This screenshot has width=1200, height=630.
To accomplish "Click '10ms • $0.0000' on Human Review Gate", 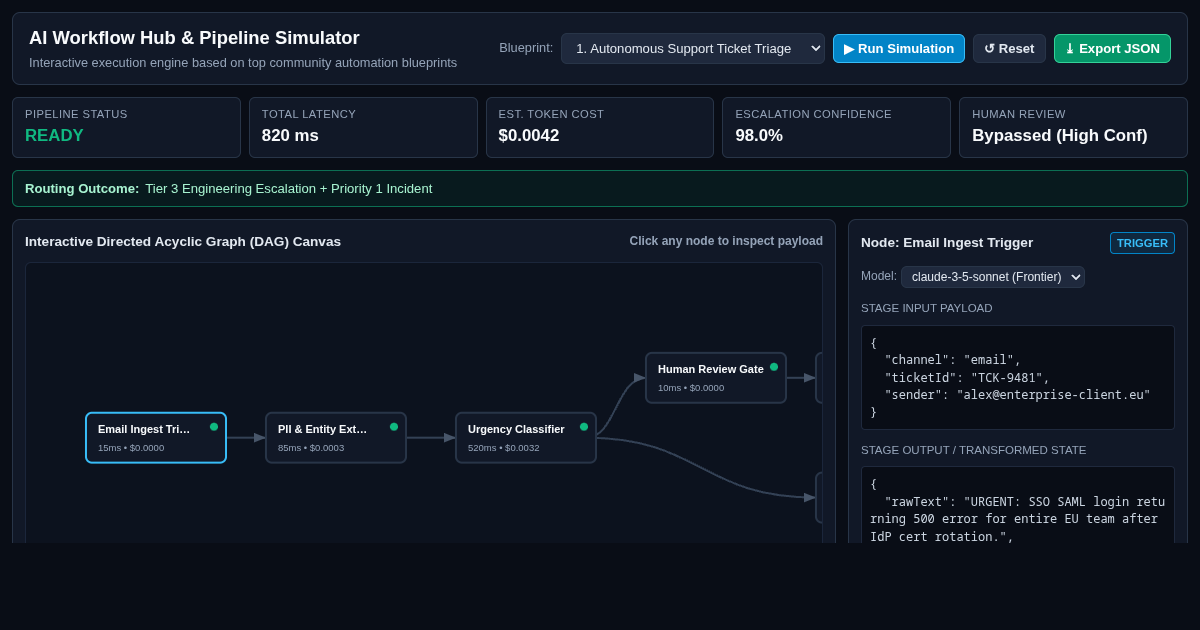I will click(691, 388).
